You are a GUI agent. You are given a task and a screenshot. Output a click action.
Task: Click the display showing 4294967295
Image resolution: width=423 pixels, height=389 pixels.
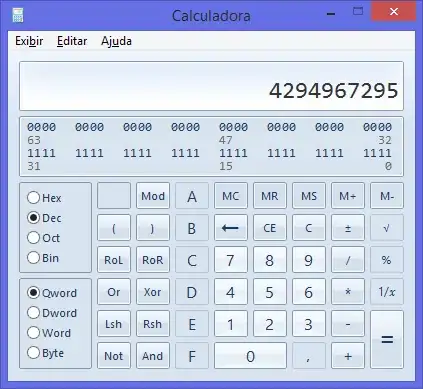pos(211,86)
